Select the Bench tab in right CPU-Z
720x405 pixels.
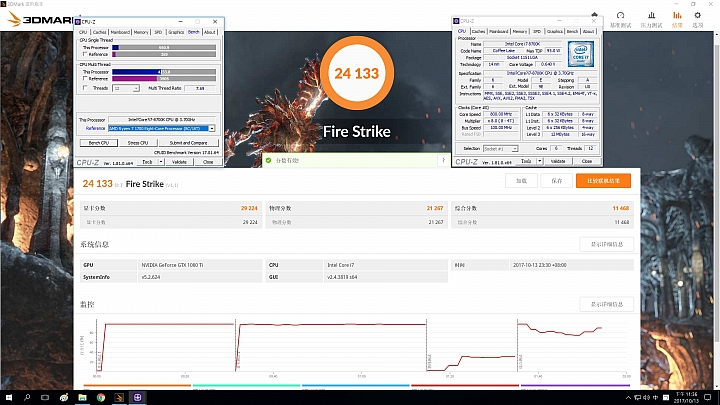click(572, 31)
